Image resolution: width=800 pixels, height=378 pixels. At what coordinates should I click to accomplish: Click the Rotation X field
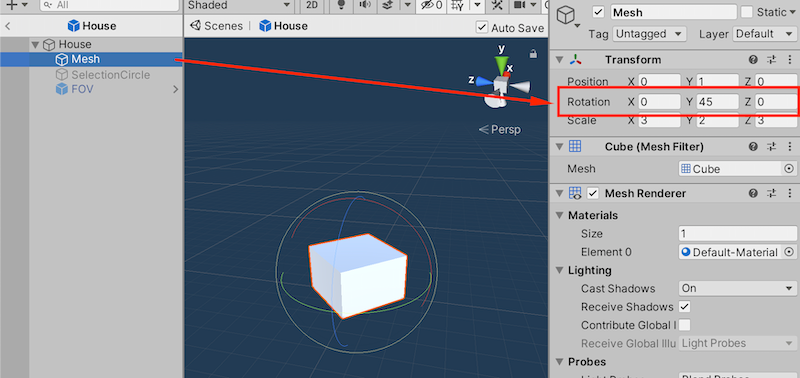(x=660, y=102)
